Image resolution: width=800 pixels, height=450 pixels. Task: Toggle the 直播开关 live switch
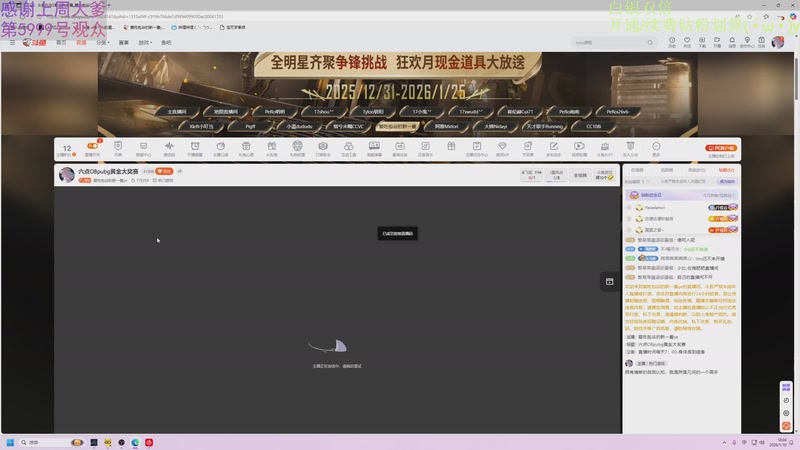[x=92, y=146]
